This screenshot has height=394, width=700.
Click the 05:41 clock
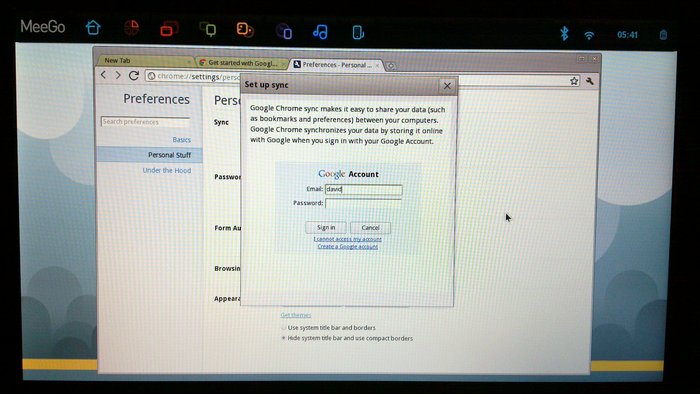(x=627, y=35)
